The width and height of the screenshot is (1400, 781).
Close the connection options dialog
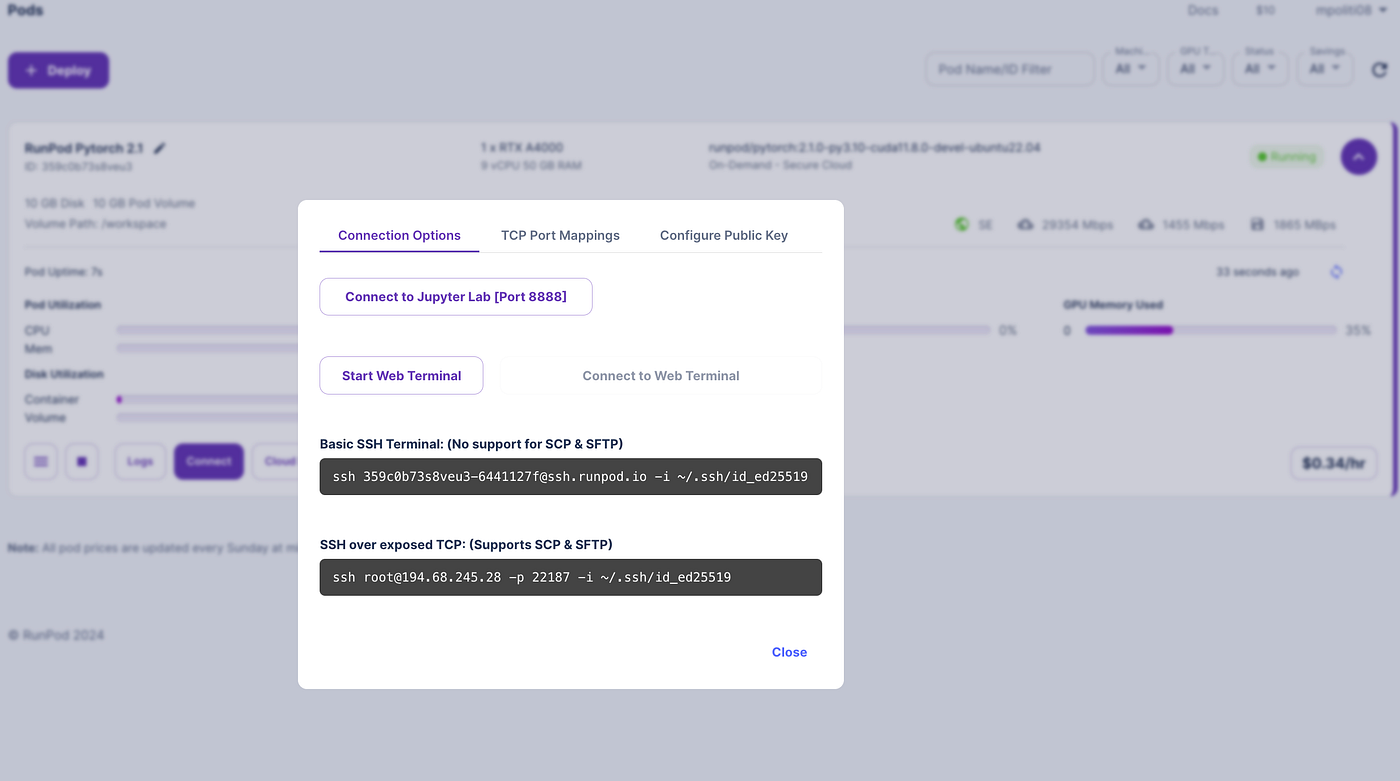click(789, 652)
